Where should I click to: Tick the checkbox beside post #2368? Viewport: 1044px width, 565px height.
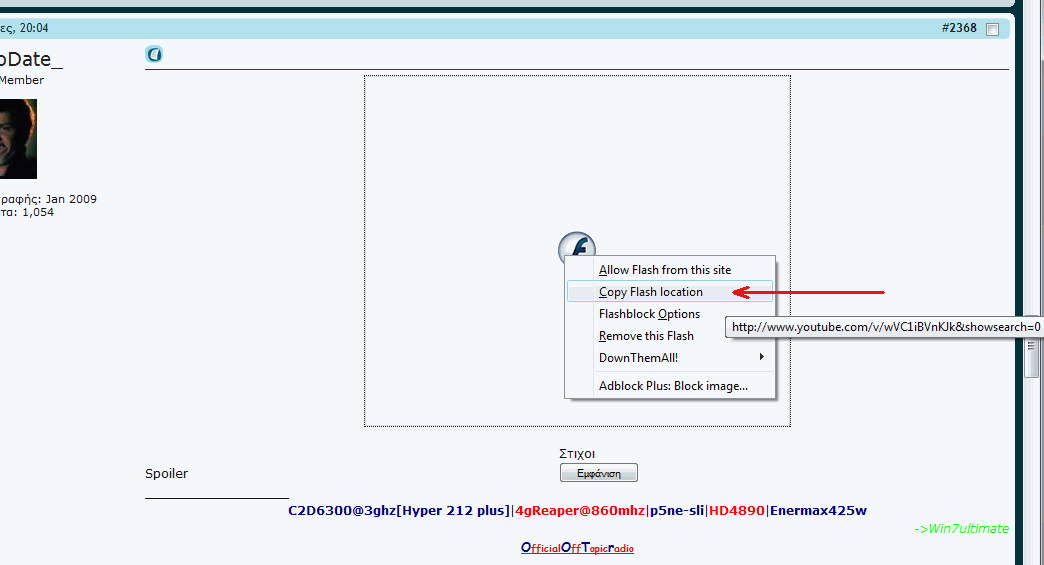pos(992,29)
